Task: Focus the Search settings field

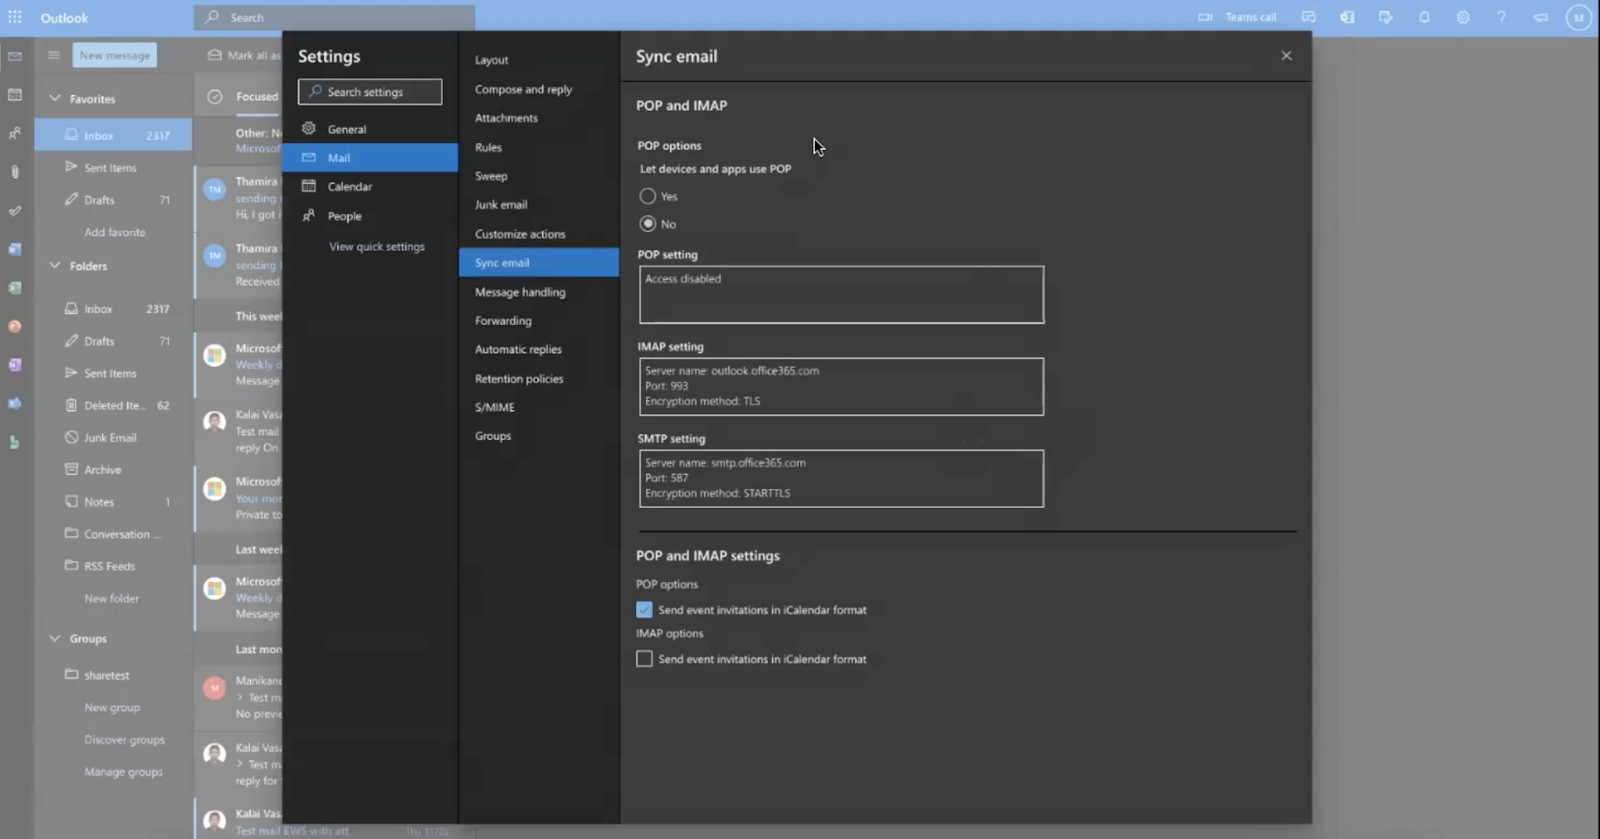Action: click(370, 92)
